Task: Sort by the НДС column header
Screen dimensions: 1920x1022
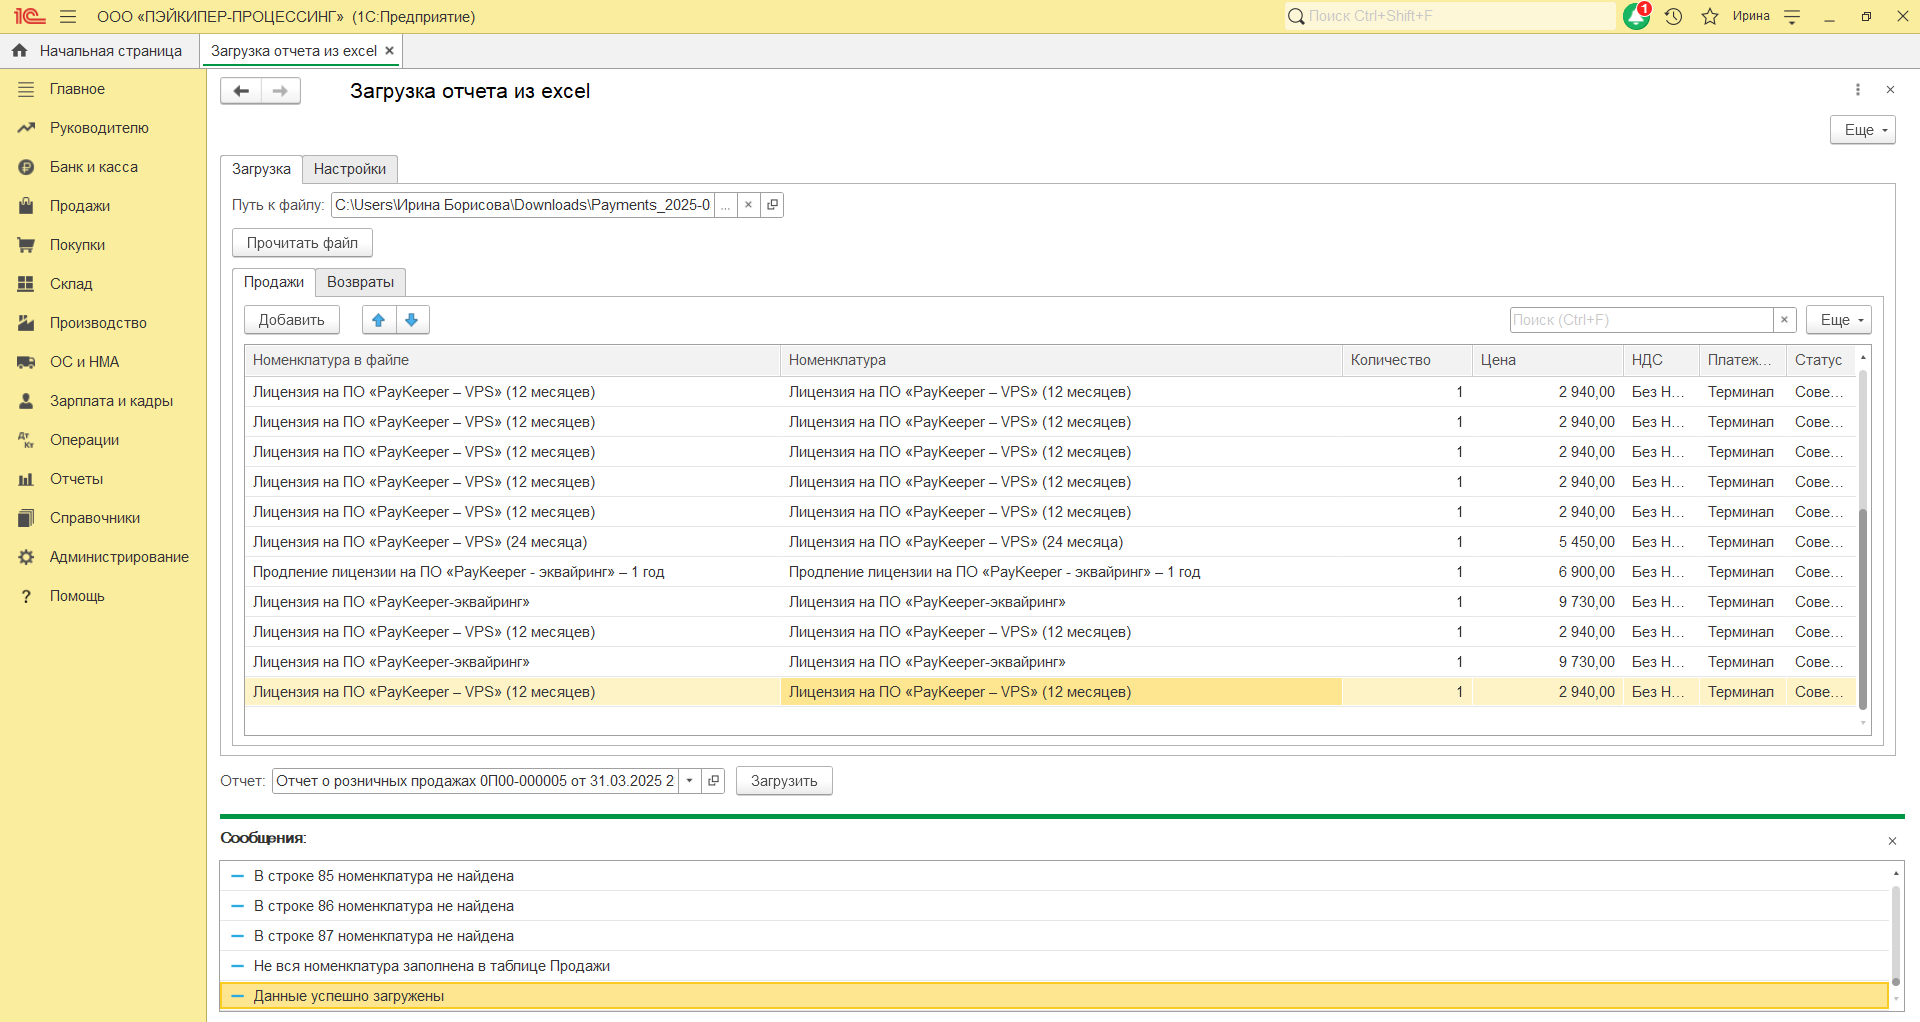Action: pyautogui.click(x=1661, y=360)
